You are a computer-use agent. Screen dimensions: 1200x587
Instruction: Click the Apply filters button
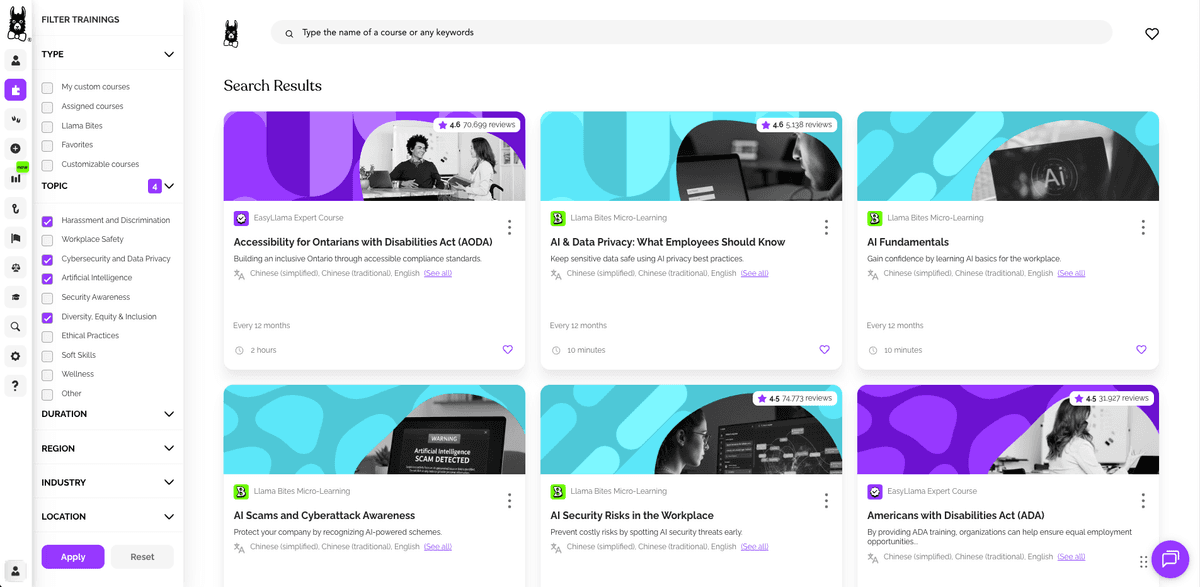(x=73, y=557)
